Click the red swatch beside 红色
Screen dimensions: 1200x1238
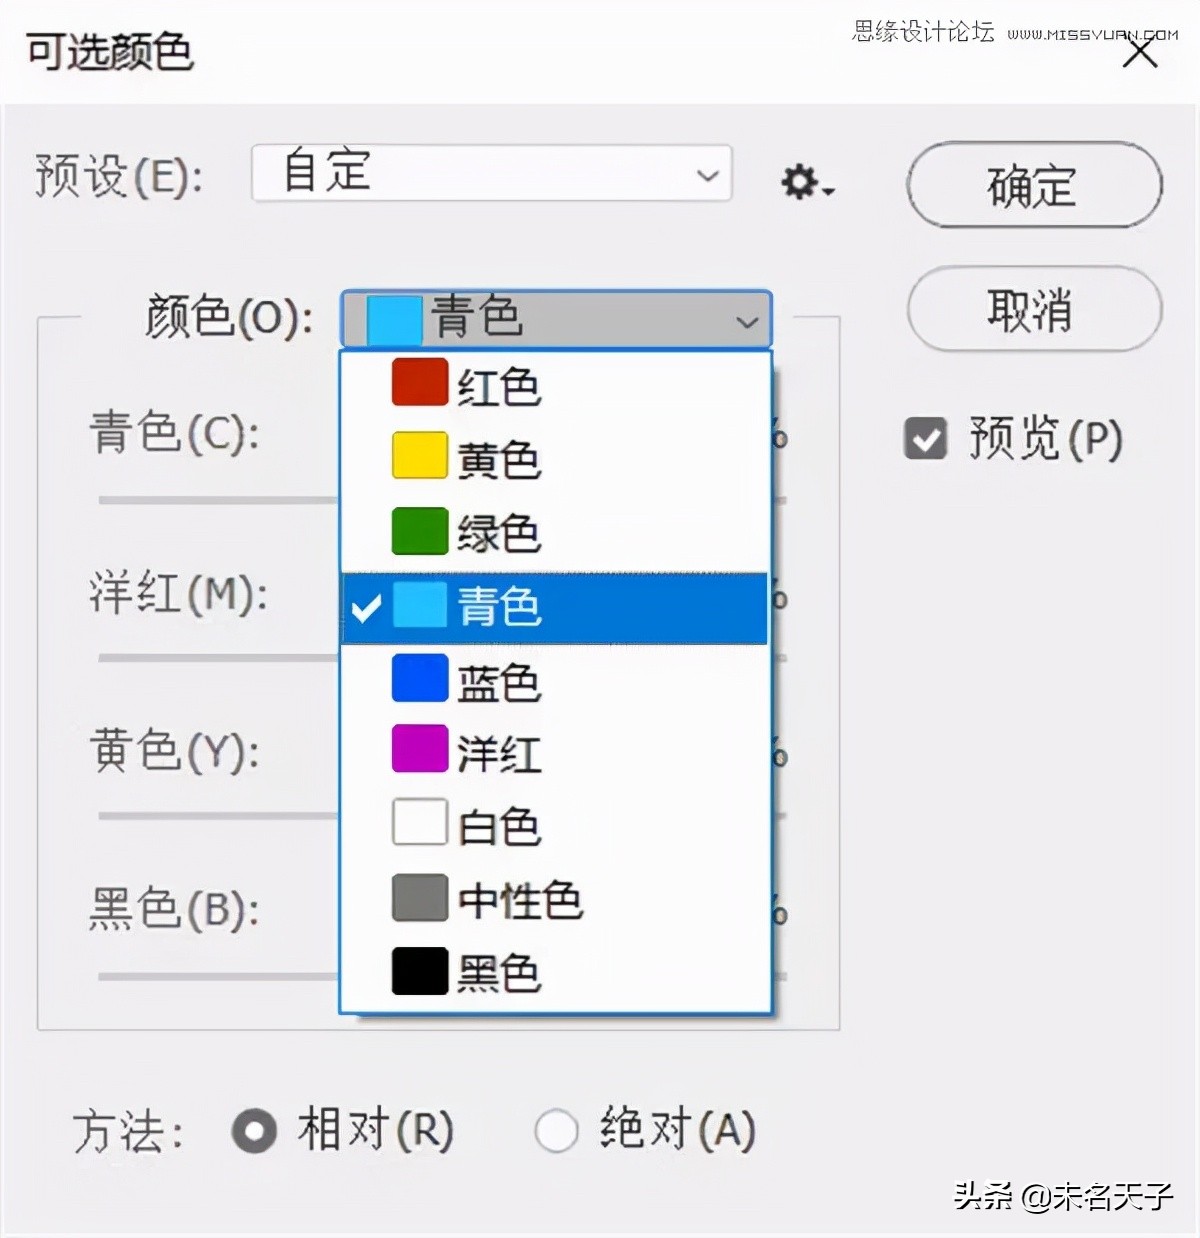418,381
